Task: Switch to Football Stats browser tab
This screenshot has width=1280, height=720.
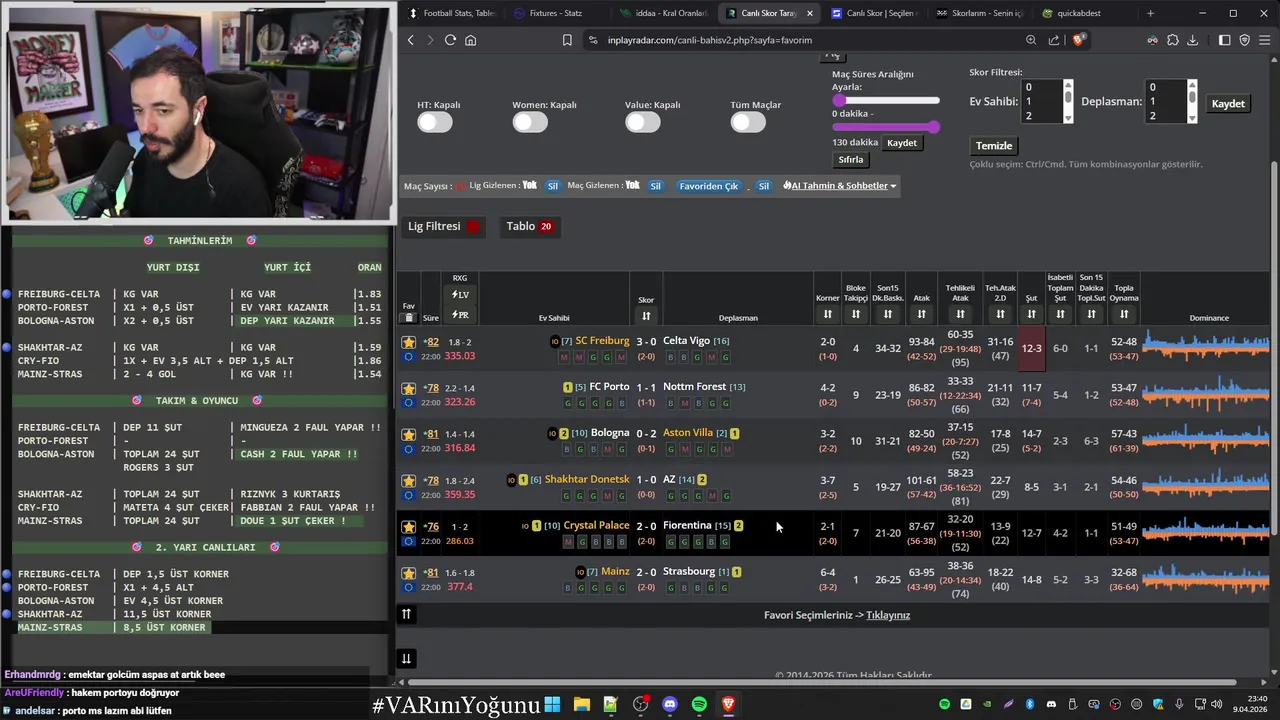Action: pyautogui.click(x=452, y=13)
